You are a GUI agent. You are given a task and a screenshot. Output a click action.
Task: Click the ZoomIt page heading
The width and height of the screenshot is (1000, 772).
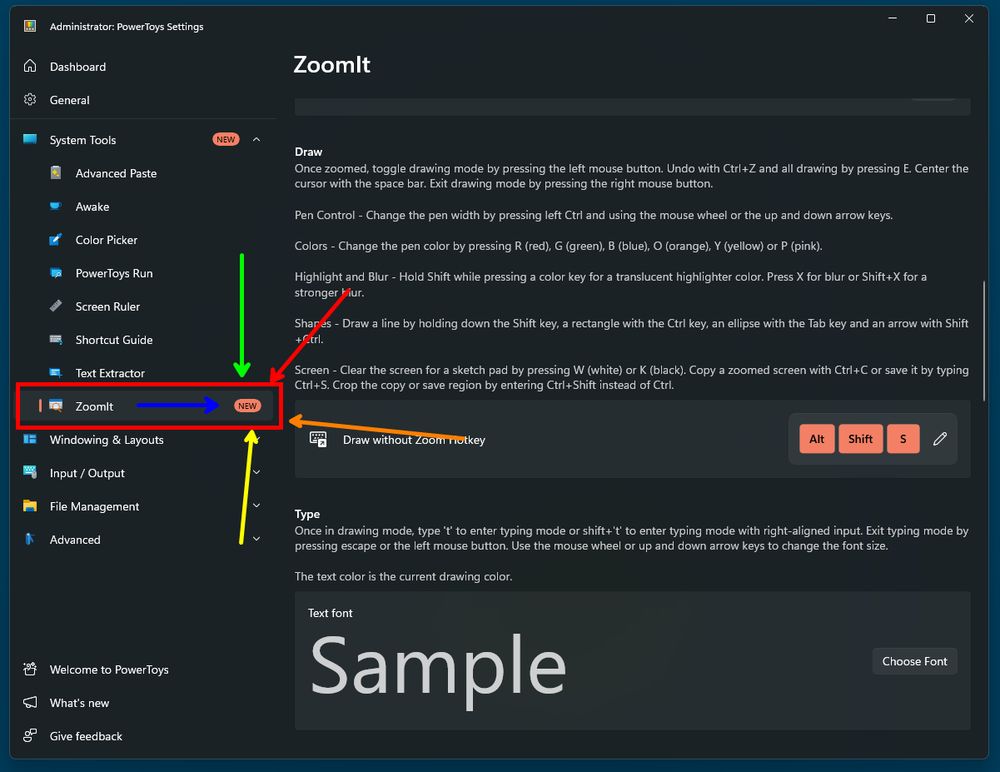332,64
